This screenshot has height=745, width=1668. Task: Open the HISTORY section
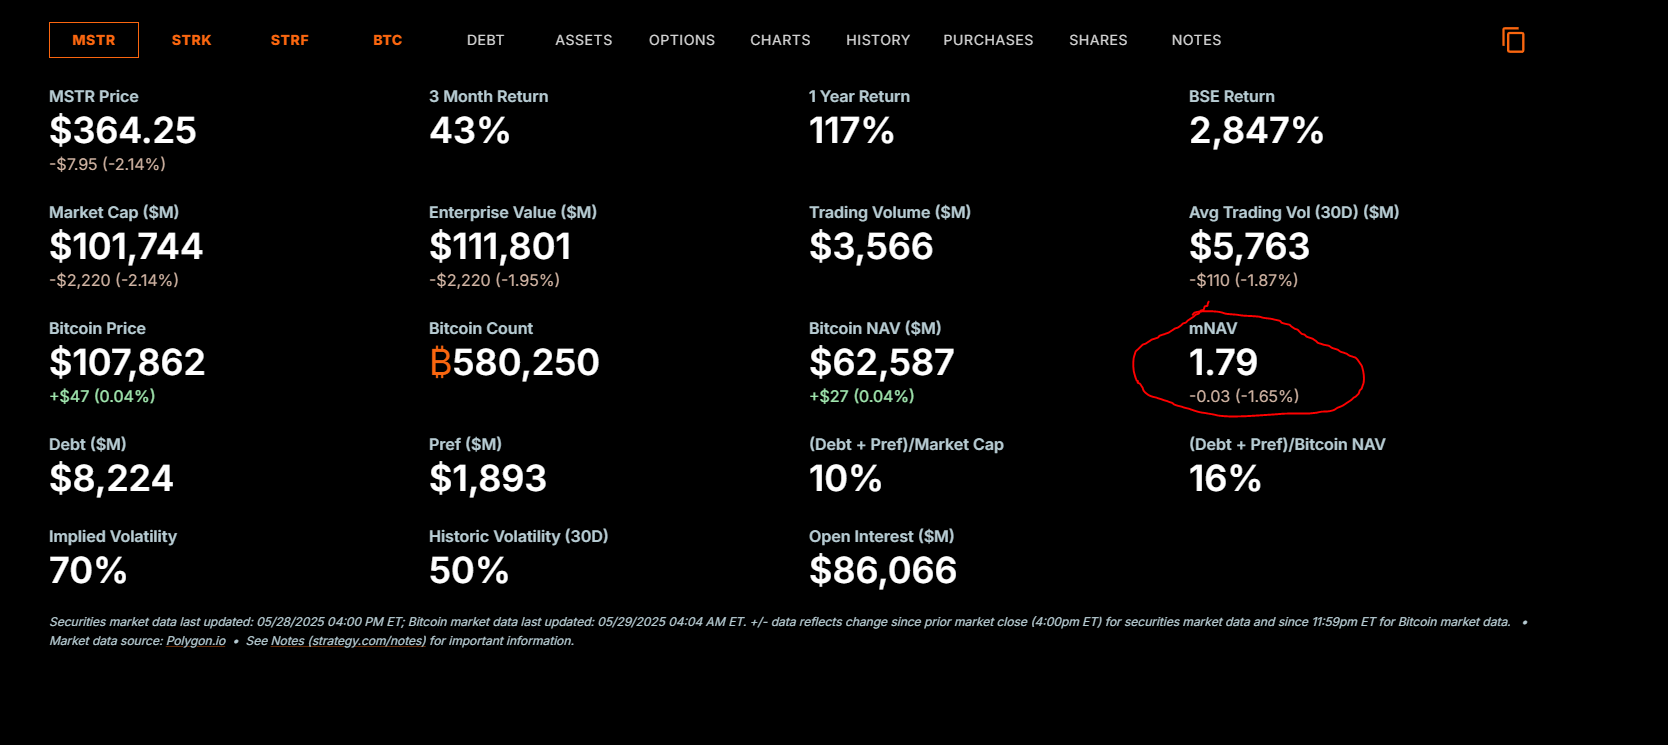tap(878, 40)
